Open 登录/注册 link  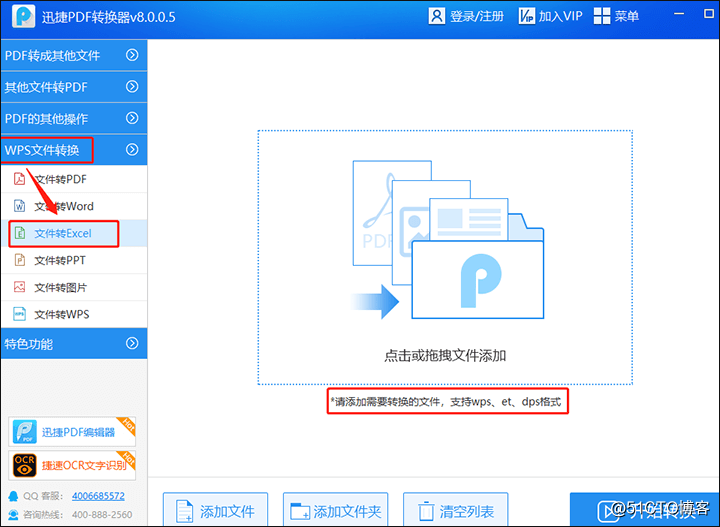476,17
